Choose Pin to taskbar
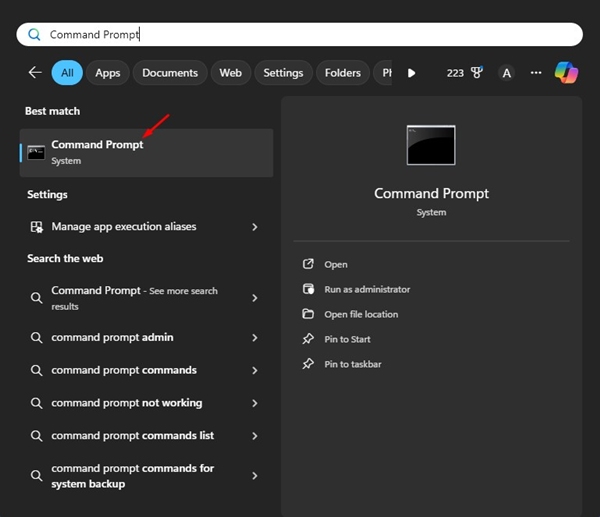600x517 pixels. click(x=352, y=364)
